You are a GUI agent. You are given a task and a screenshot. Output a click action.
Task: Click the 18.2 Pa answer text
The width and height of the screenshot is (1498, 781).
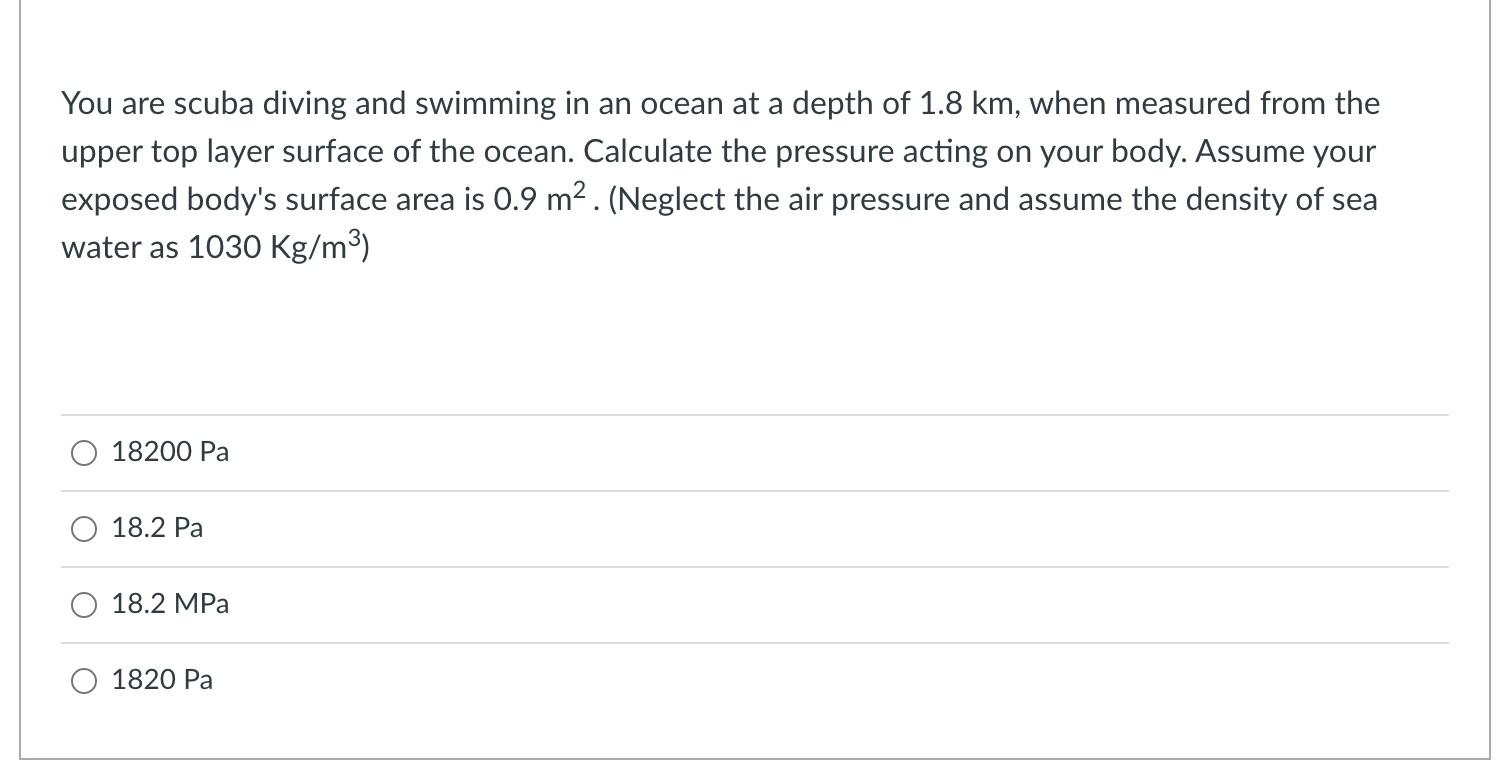[157, 528]
